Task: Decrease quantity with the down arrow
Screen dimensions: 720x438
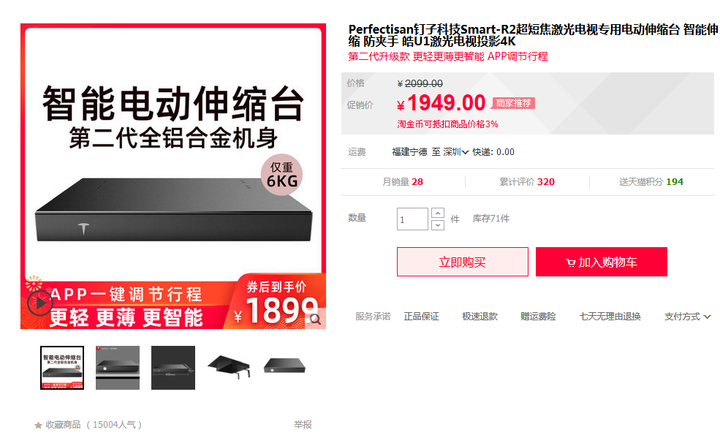Action: point(438,225)
